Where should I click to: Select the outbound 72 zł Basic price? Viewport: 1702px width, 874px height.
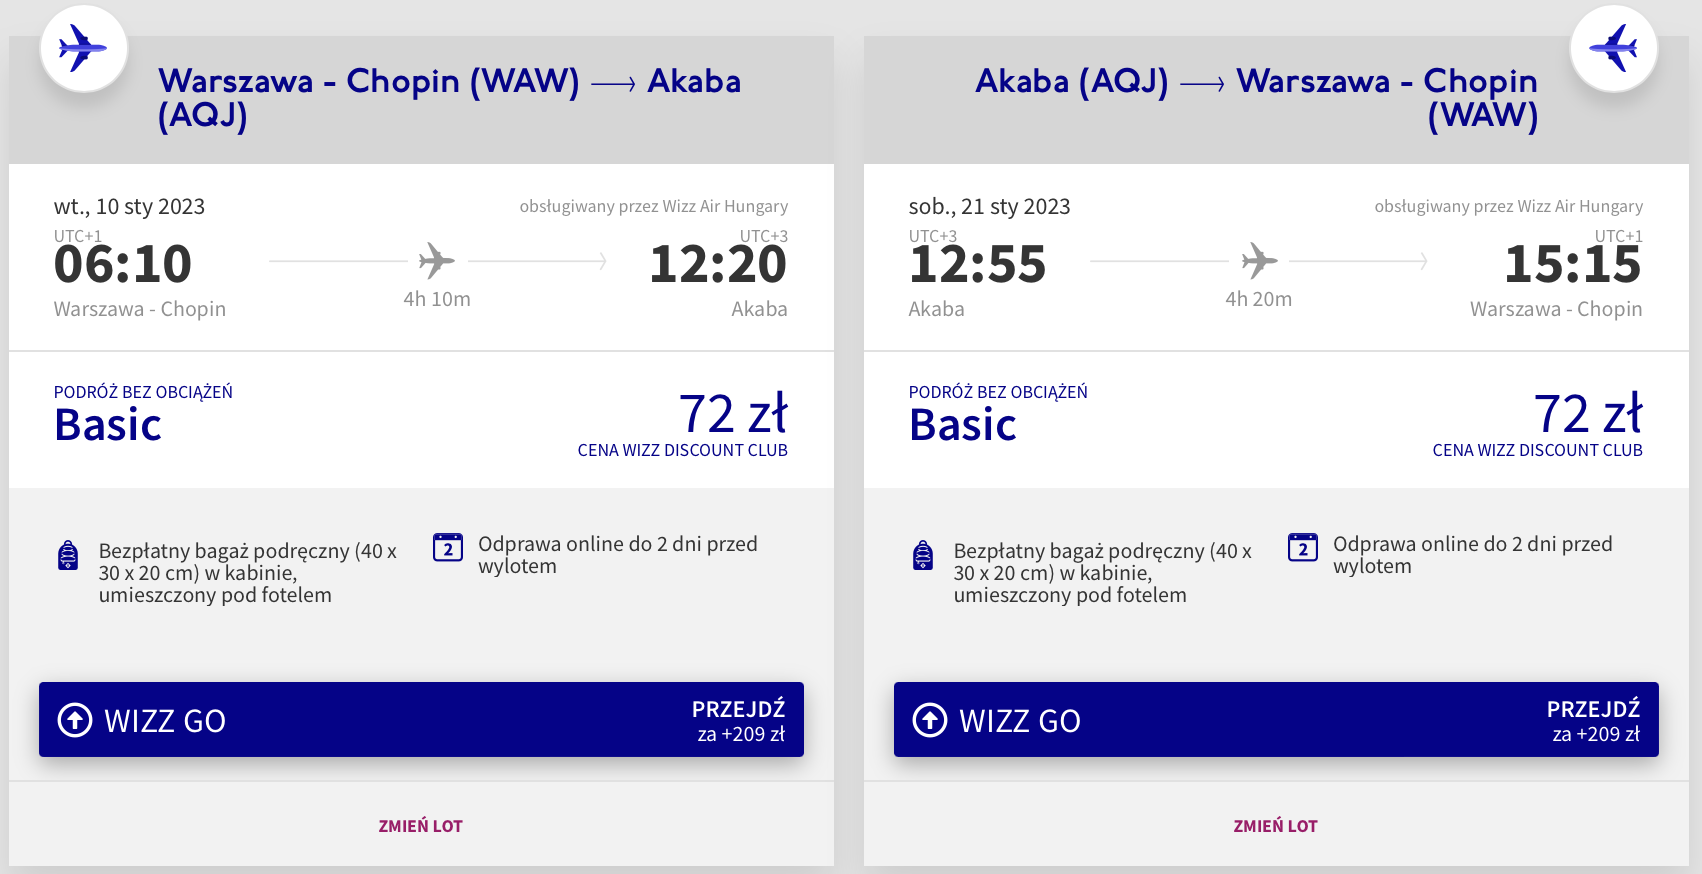[x=732, y=414]
